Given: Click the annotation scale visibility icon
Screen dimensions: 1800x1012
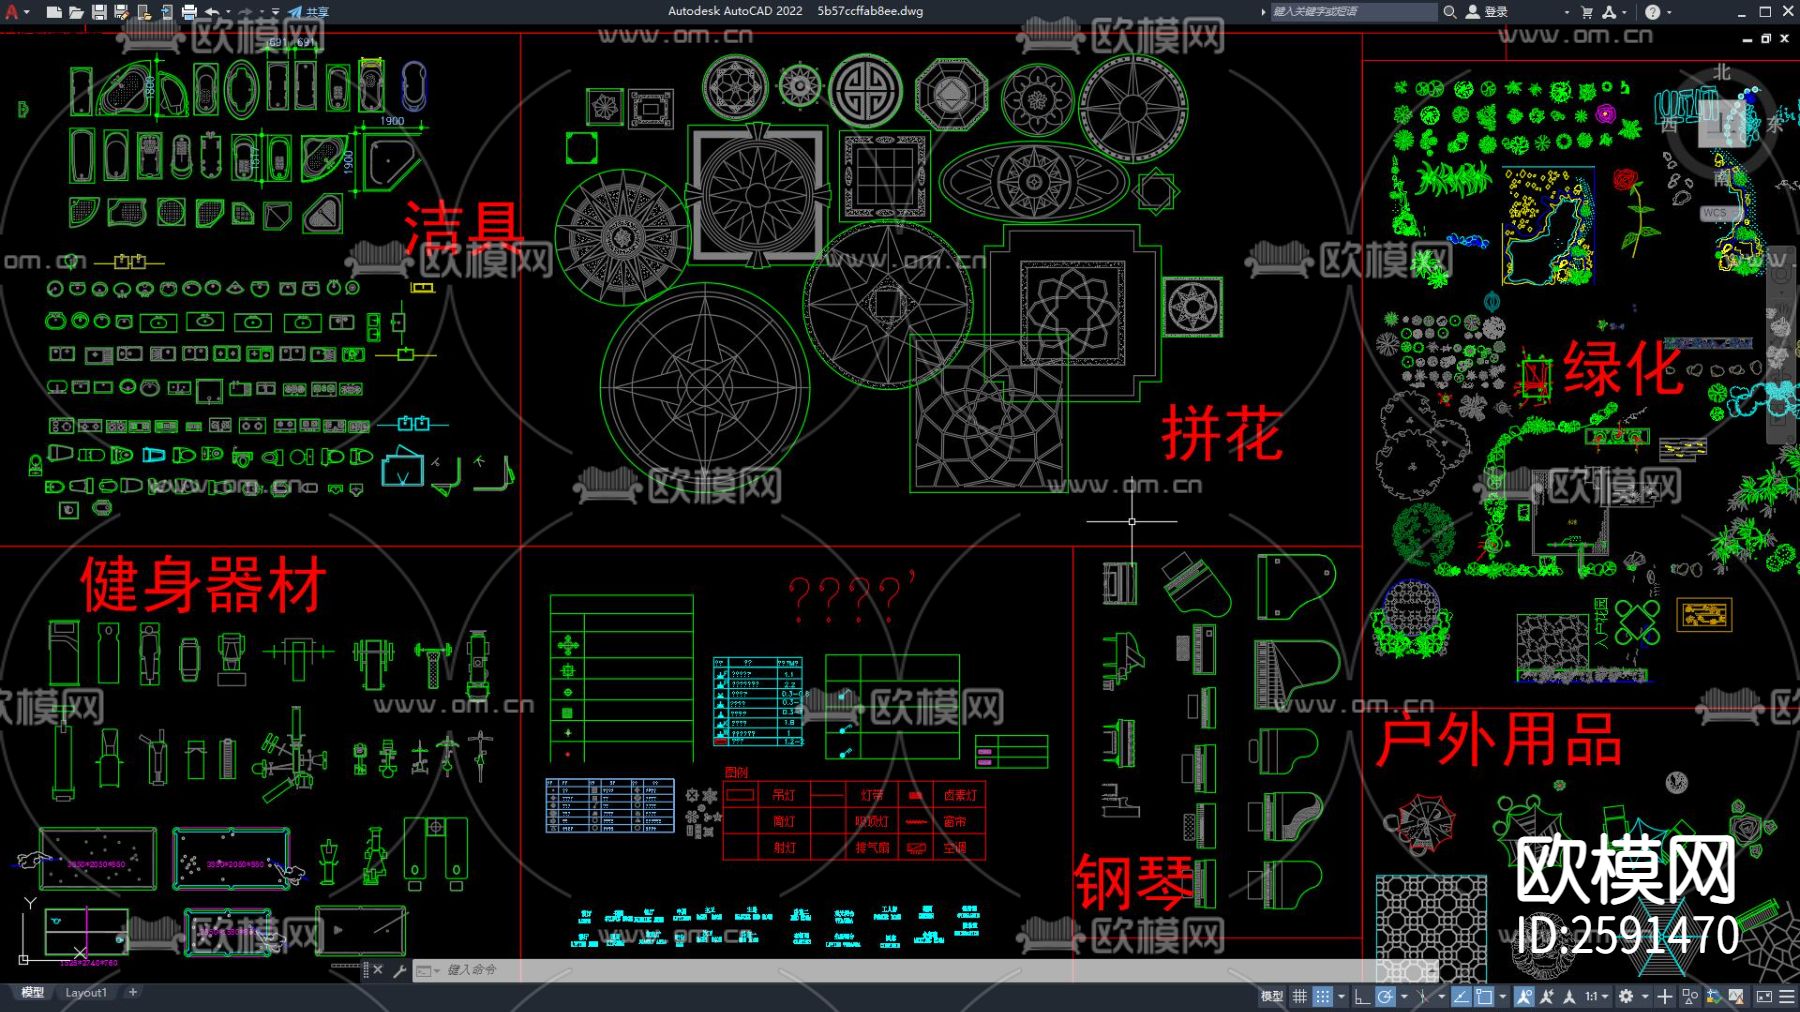Looking at the screenshot, I should [1570, 996].
